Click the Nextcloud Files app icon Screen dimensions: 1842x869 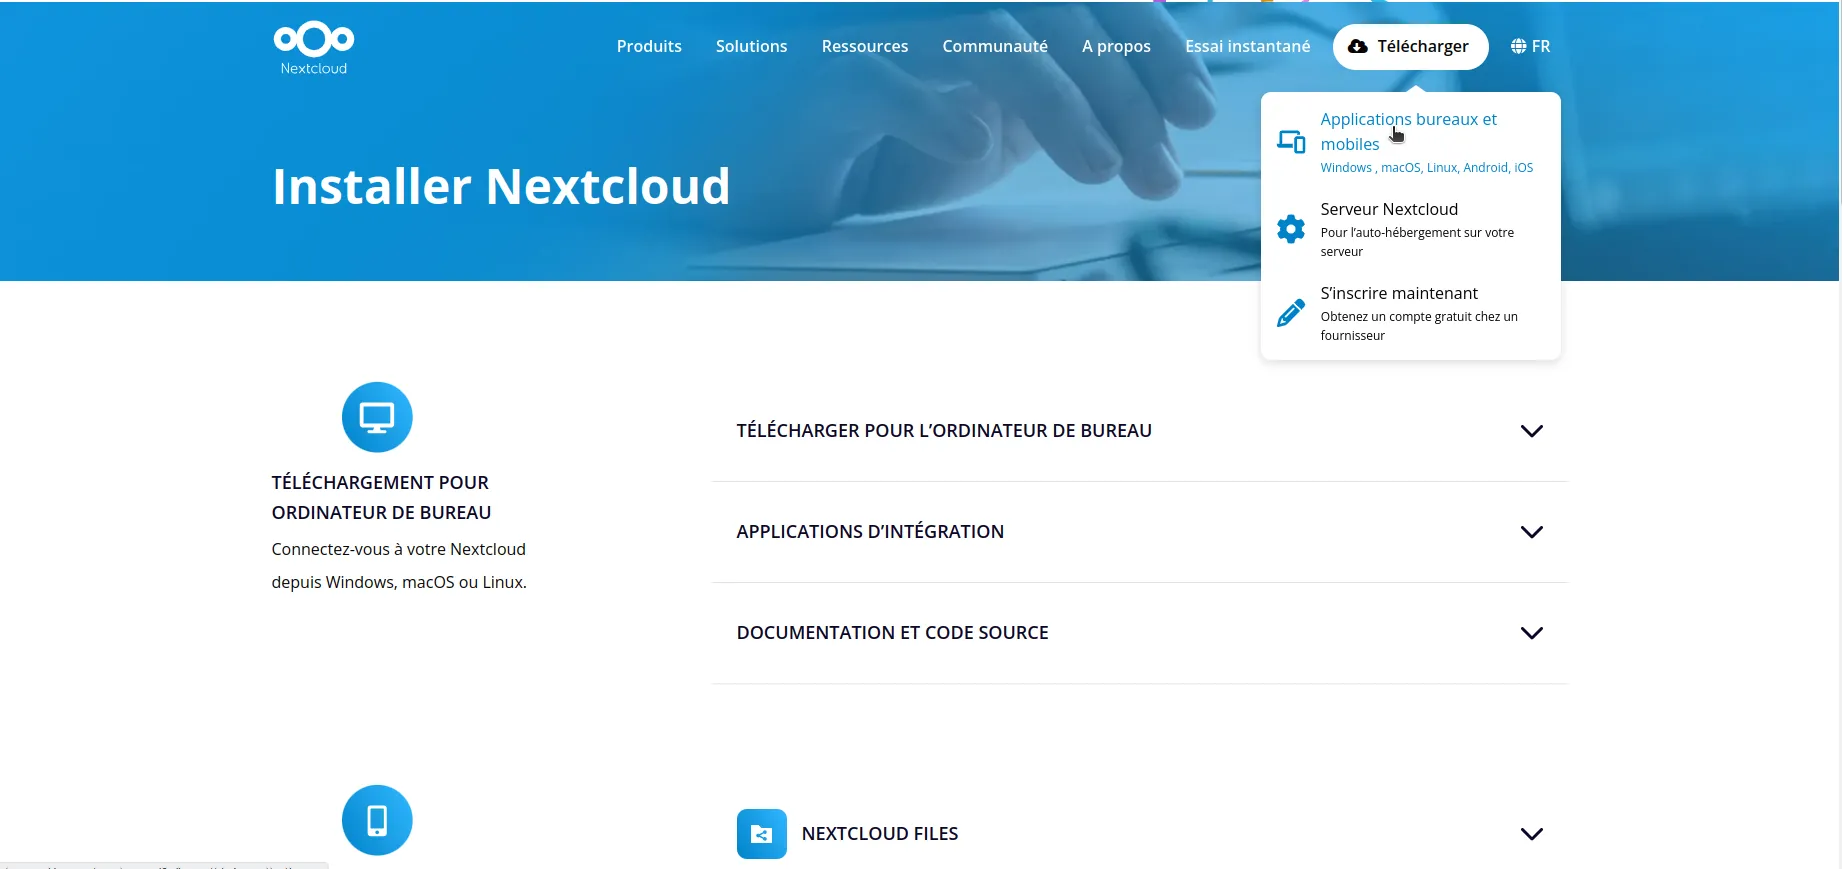click(x=762, y=834)
